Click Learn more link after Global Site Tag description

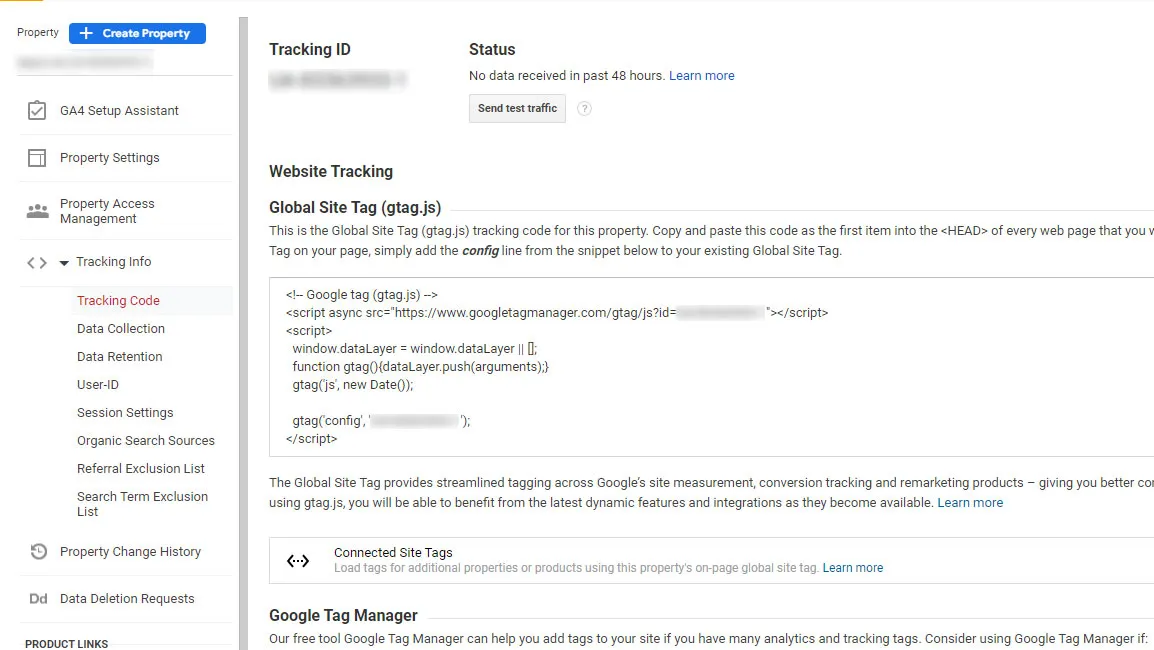pos(970,503)
